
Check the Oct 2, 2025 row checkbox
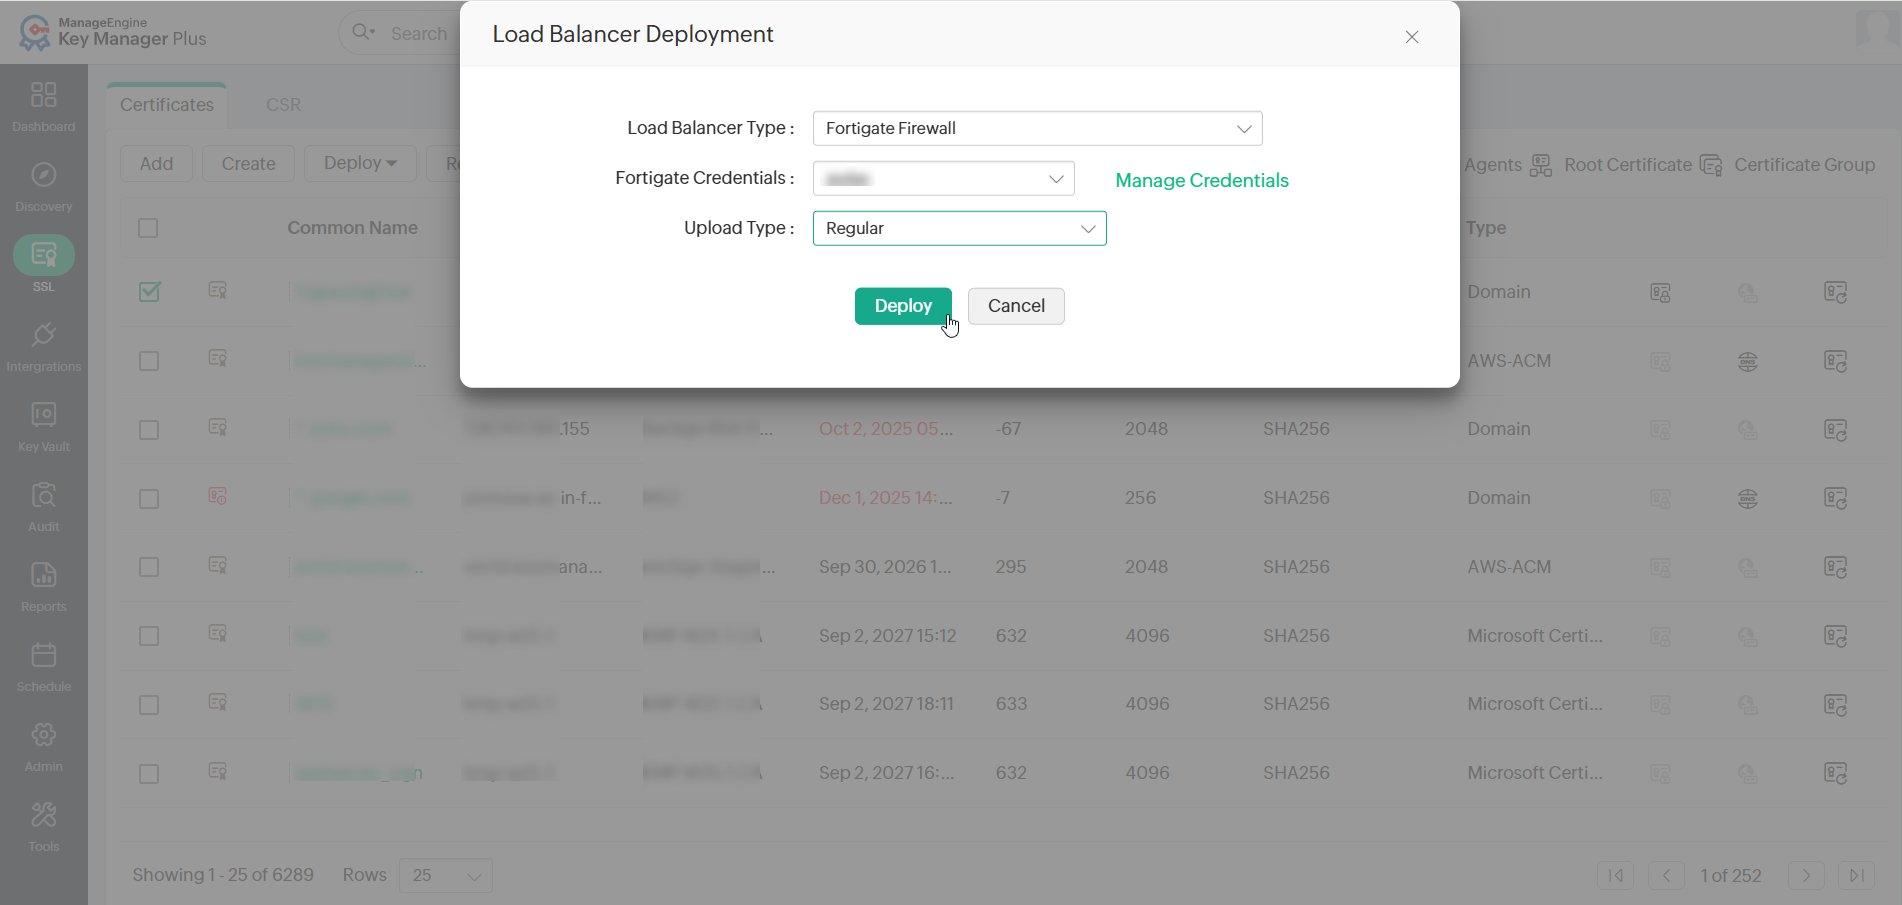tap(149, 430)
